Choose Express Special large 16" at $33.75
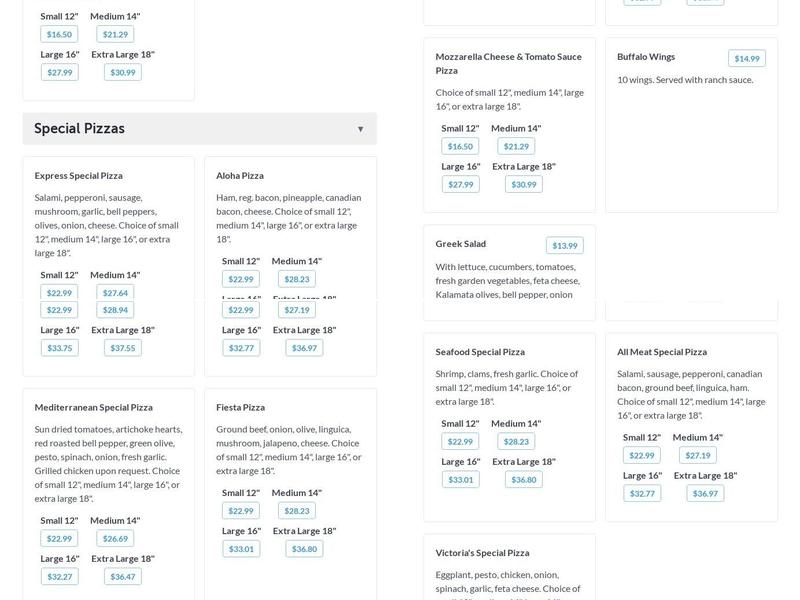This screenshot has width=800, height=600. (59, 348)
